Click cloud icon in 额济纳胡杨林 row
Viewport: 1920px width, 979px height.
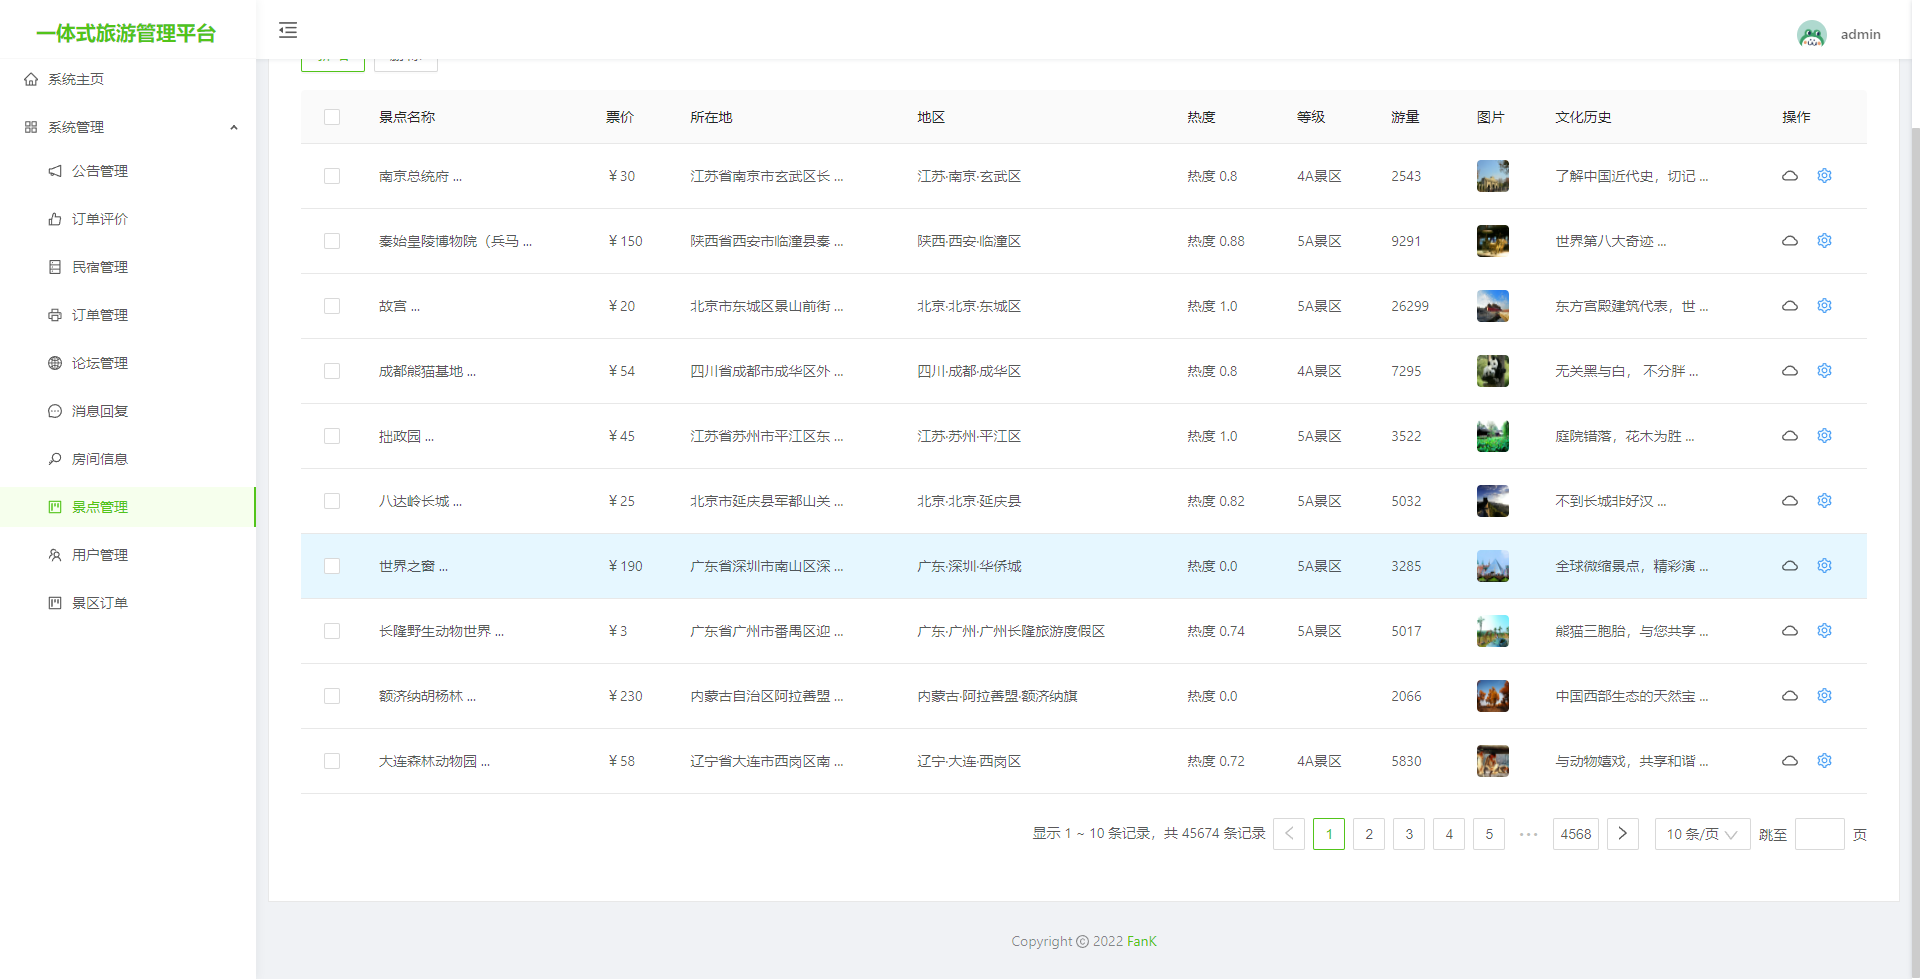[x=1790, y=696]
